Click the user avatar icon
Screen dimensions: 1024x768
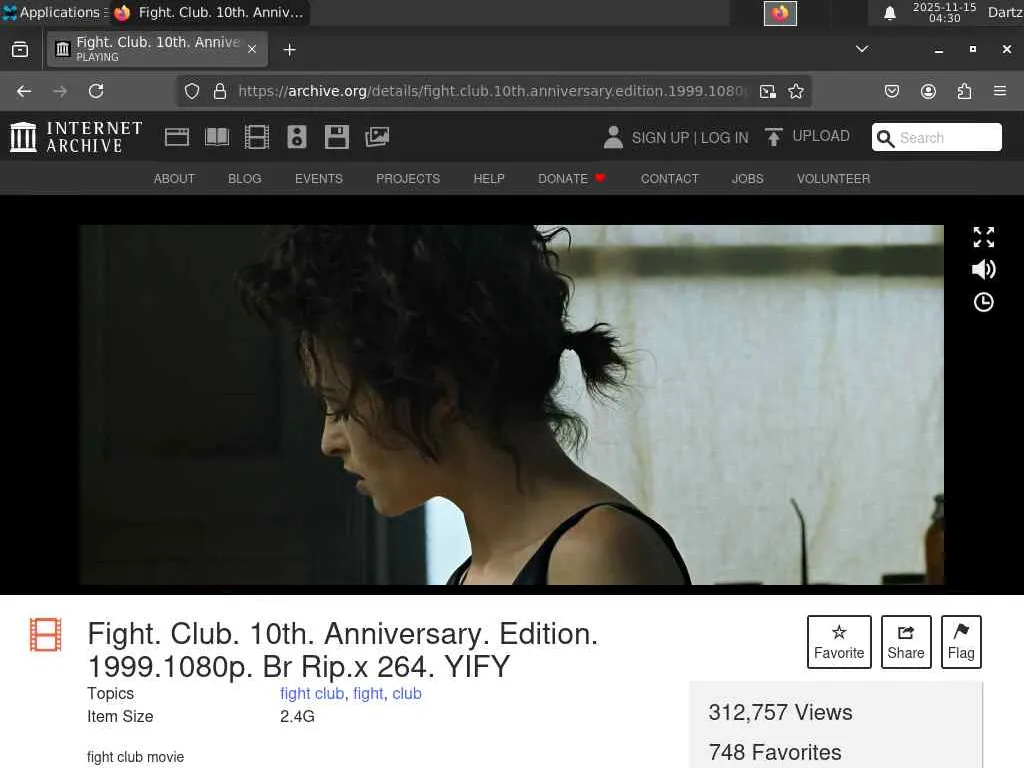tap(613, 137)
